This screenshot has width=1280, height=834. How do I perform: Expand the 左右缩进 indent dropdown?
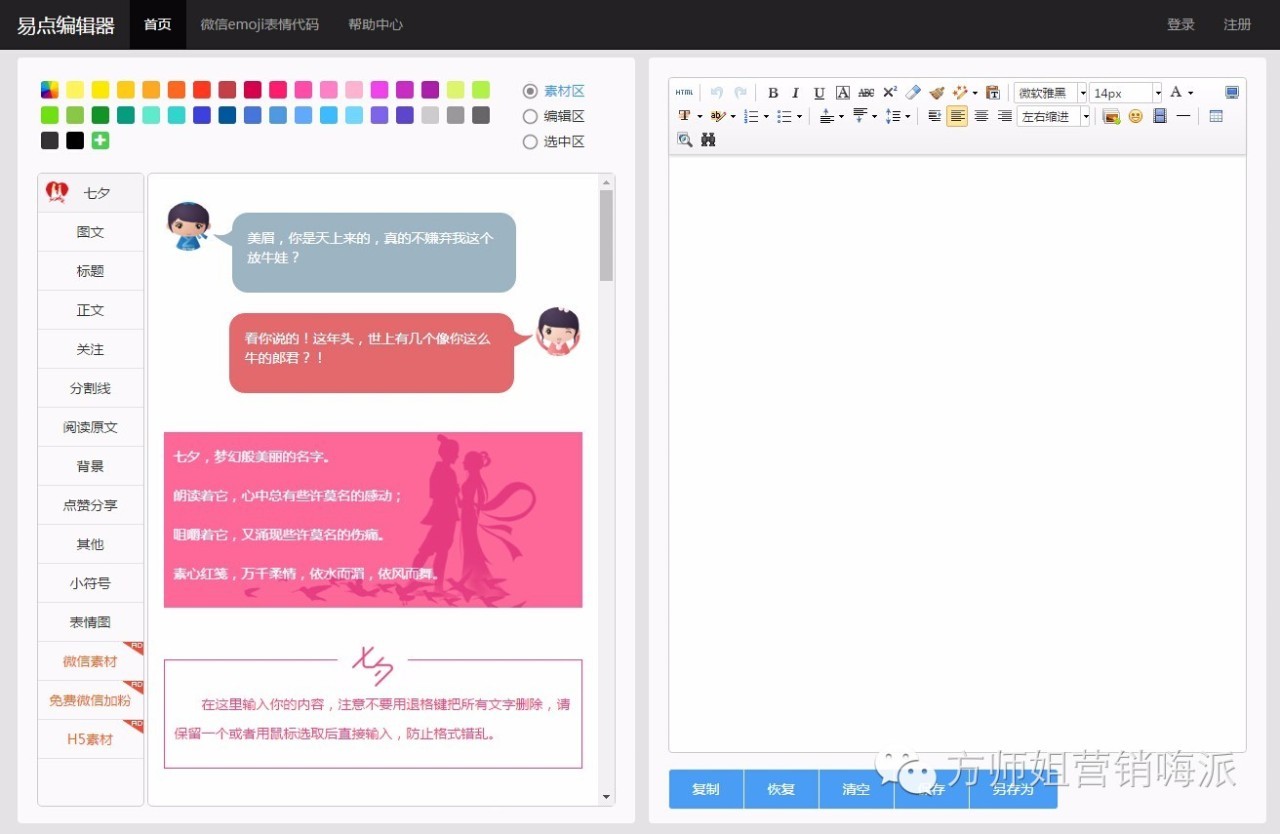(1054, 117)
